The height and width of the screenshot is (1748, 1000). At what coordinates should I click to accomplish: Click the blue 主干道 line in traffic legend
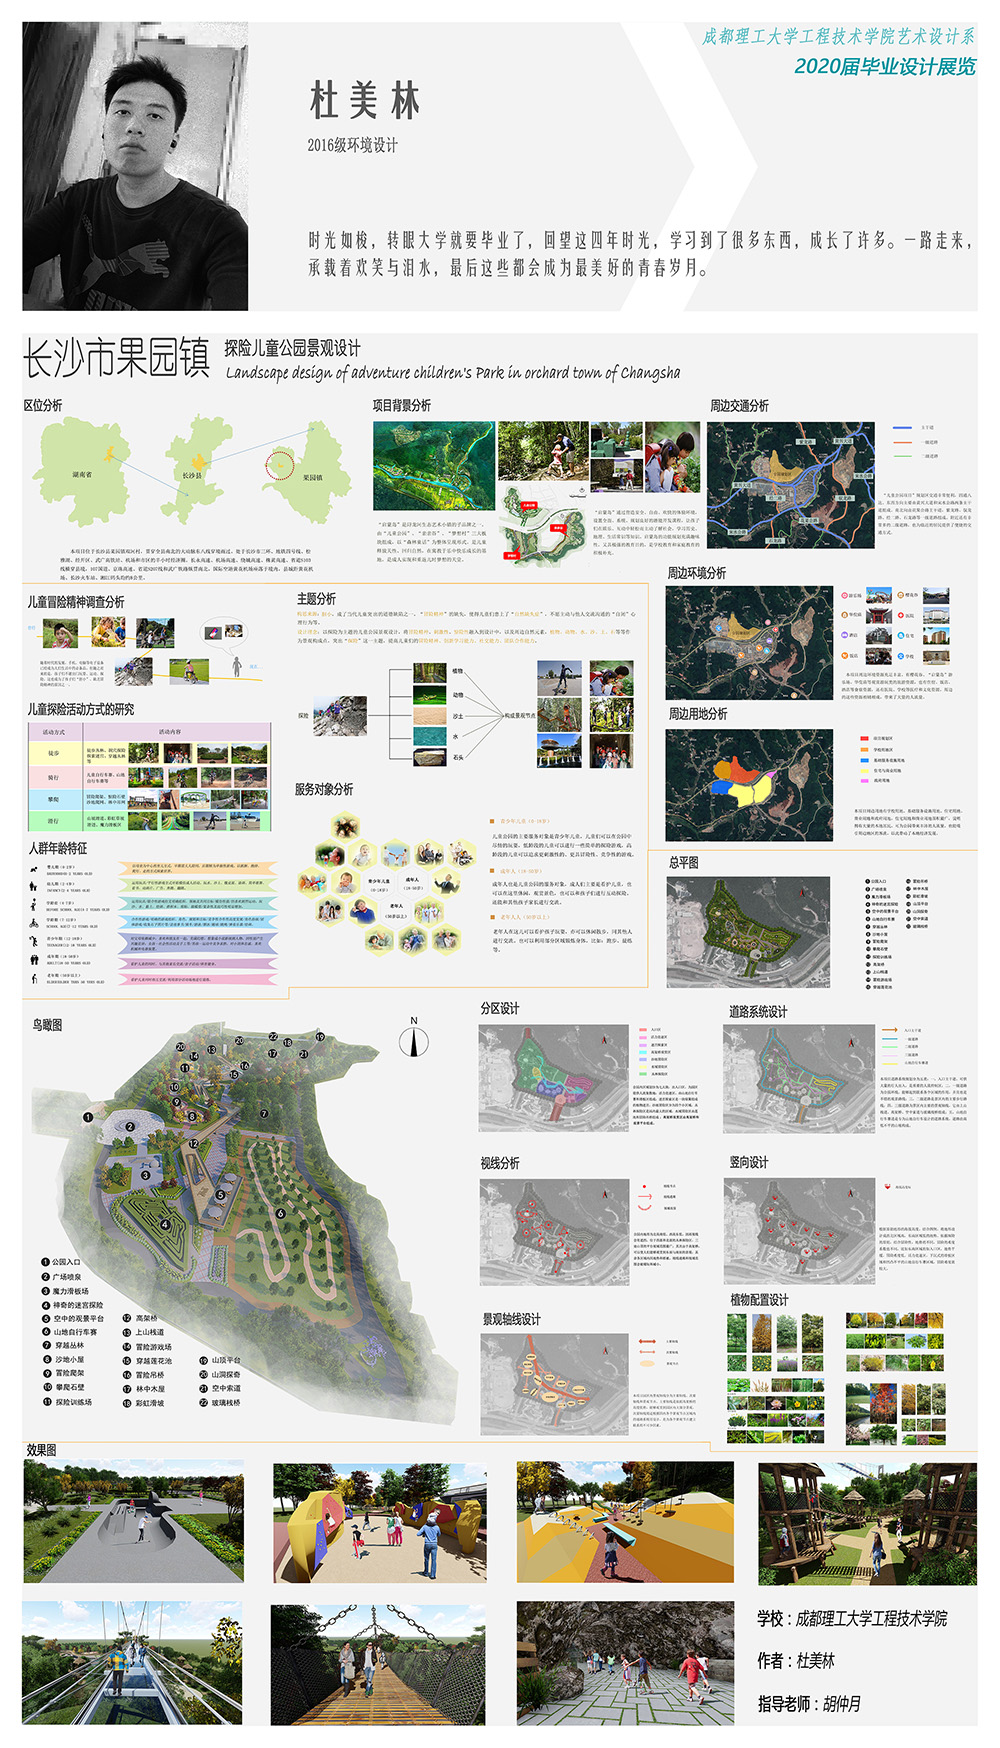pos(902,427)
